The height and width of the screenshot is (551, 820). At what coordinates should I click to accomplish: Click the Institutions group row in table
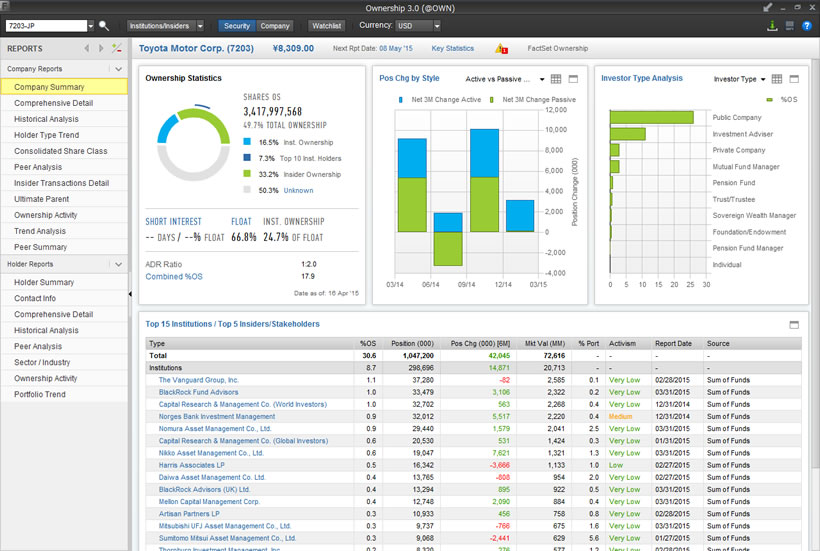coord(473,368)
